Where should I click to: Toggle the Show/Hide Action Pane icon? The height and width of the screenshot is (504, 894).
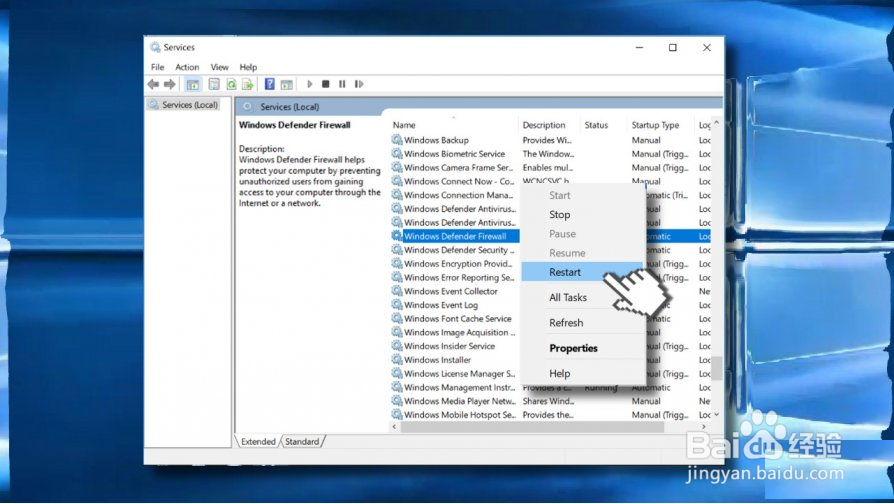coord(286,84)
